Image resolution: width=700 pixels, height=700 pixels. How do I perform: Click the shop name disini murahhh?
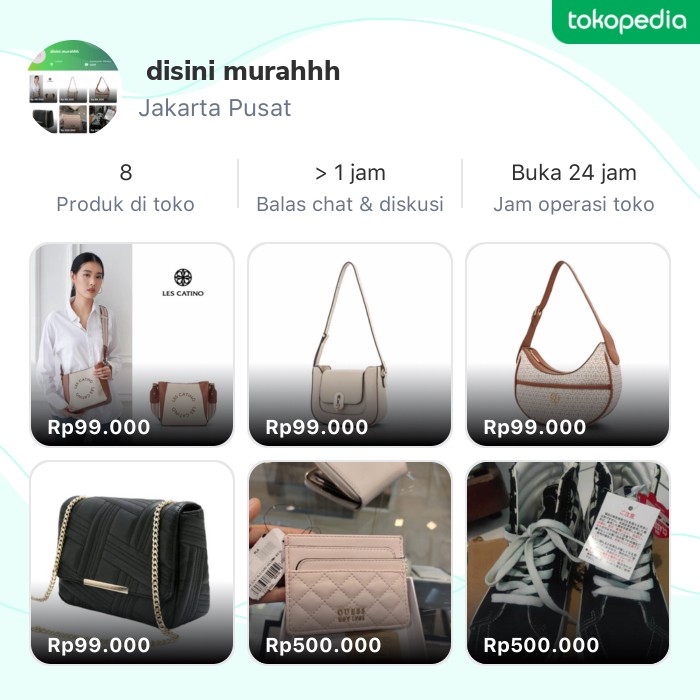point(243,71)
